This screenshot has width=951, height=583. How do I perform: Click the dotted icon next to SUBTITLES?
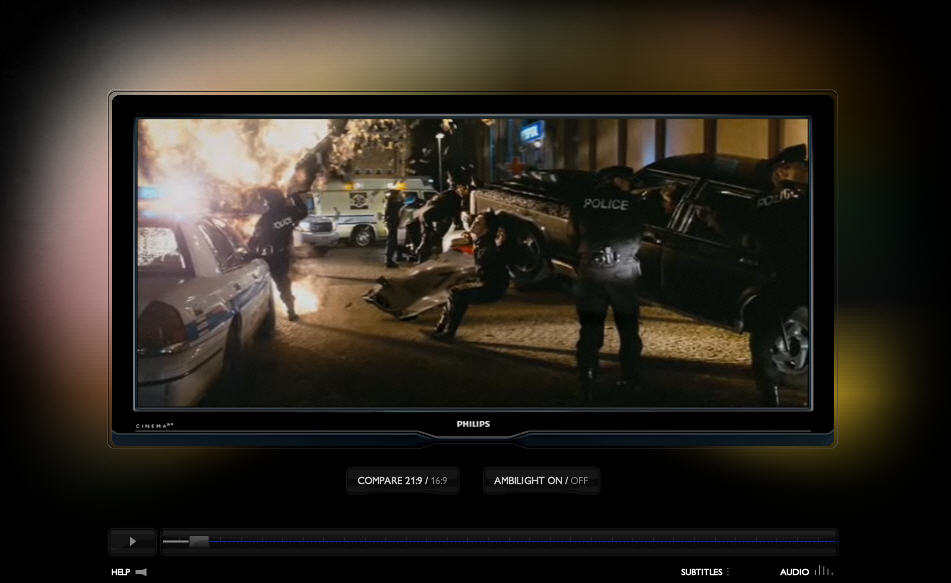coord(728,572)
